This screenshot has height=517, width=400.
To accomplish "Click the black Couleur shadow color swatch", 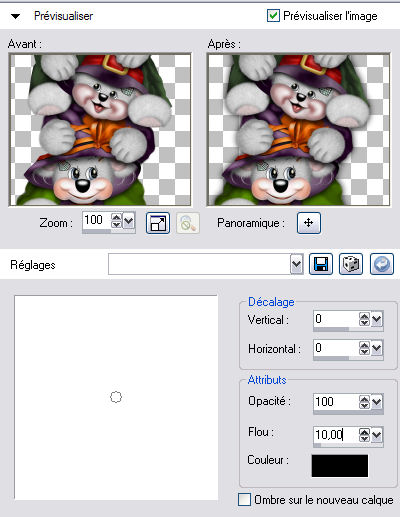I will [x=340, y=466].
